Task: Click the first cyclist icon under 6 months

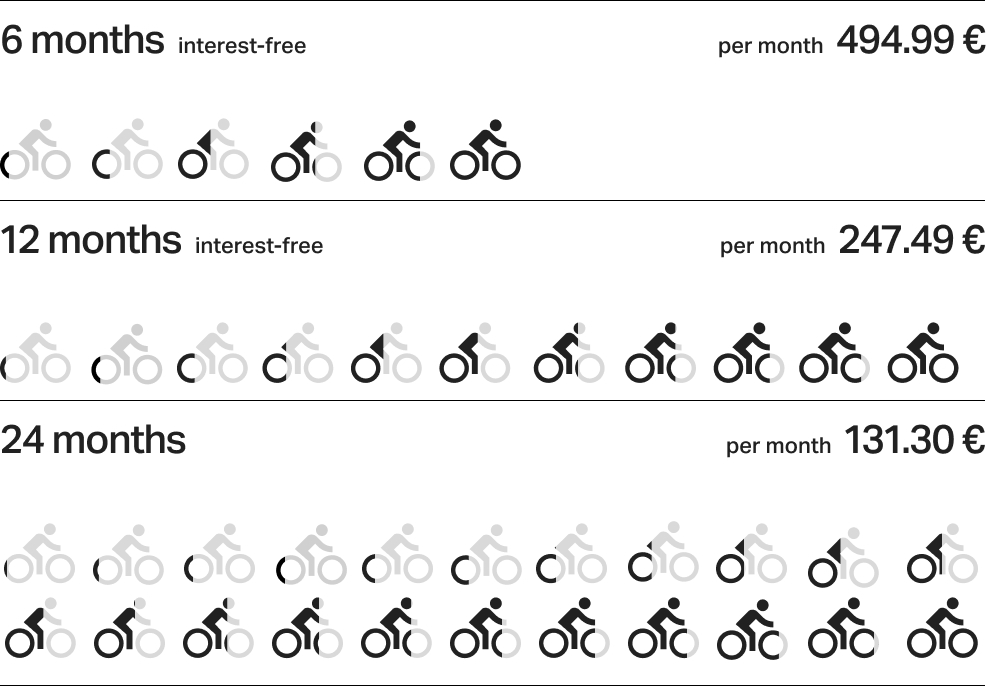Action: pos(37,151)
